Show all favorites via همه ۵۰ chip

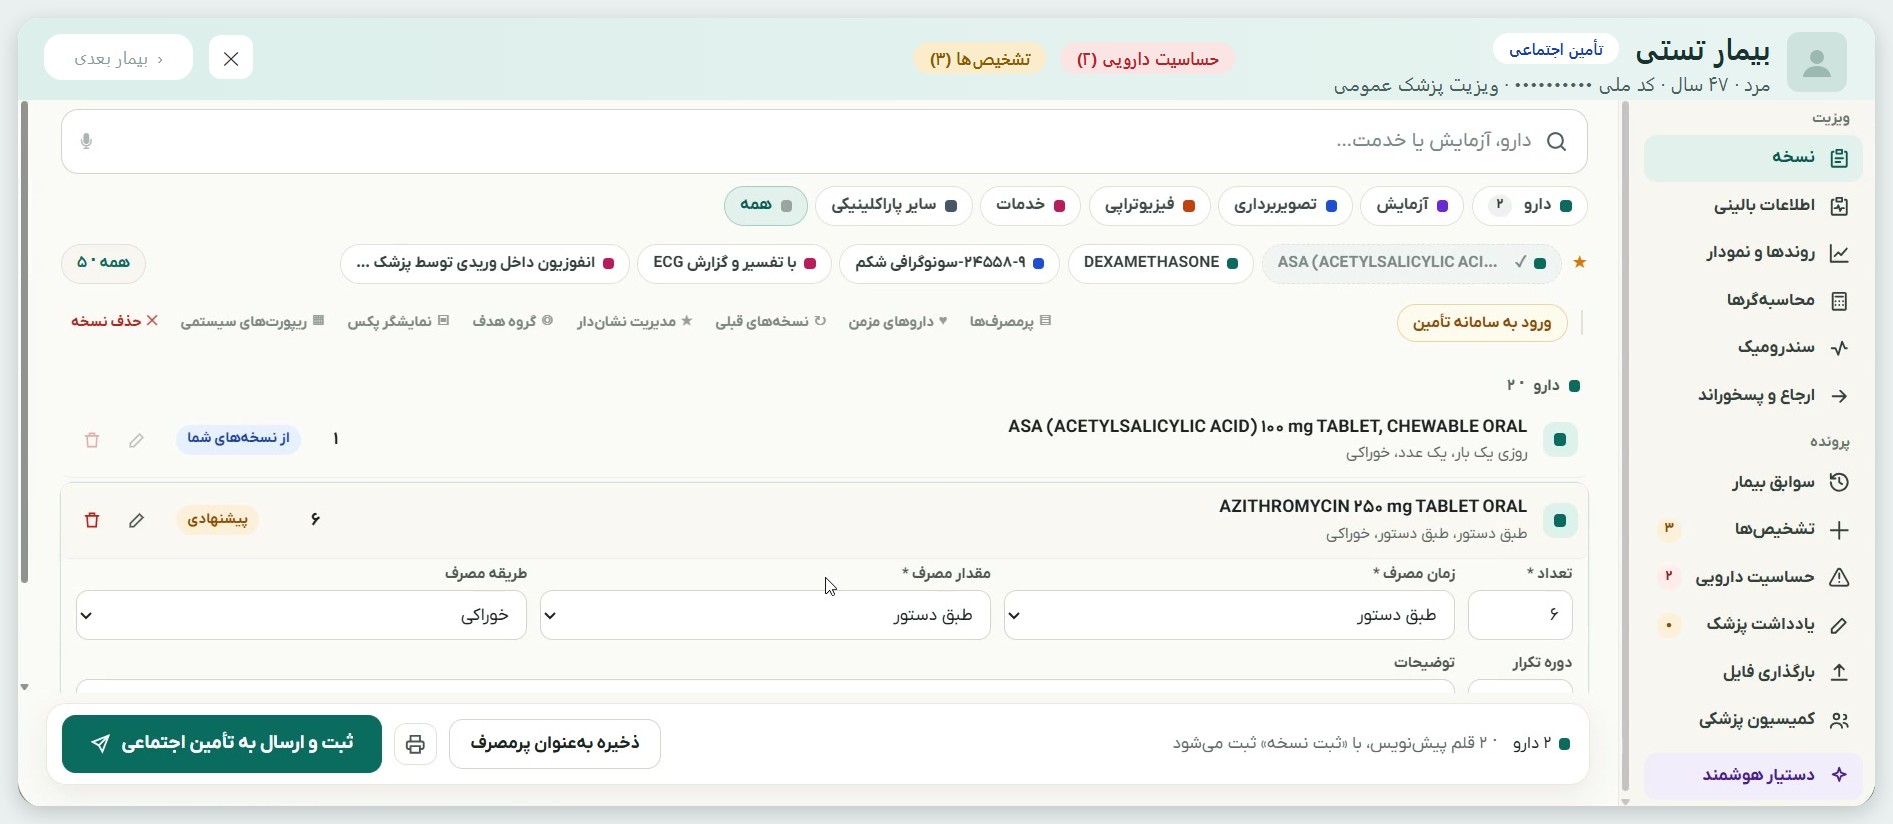103,263
